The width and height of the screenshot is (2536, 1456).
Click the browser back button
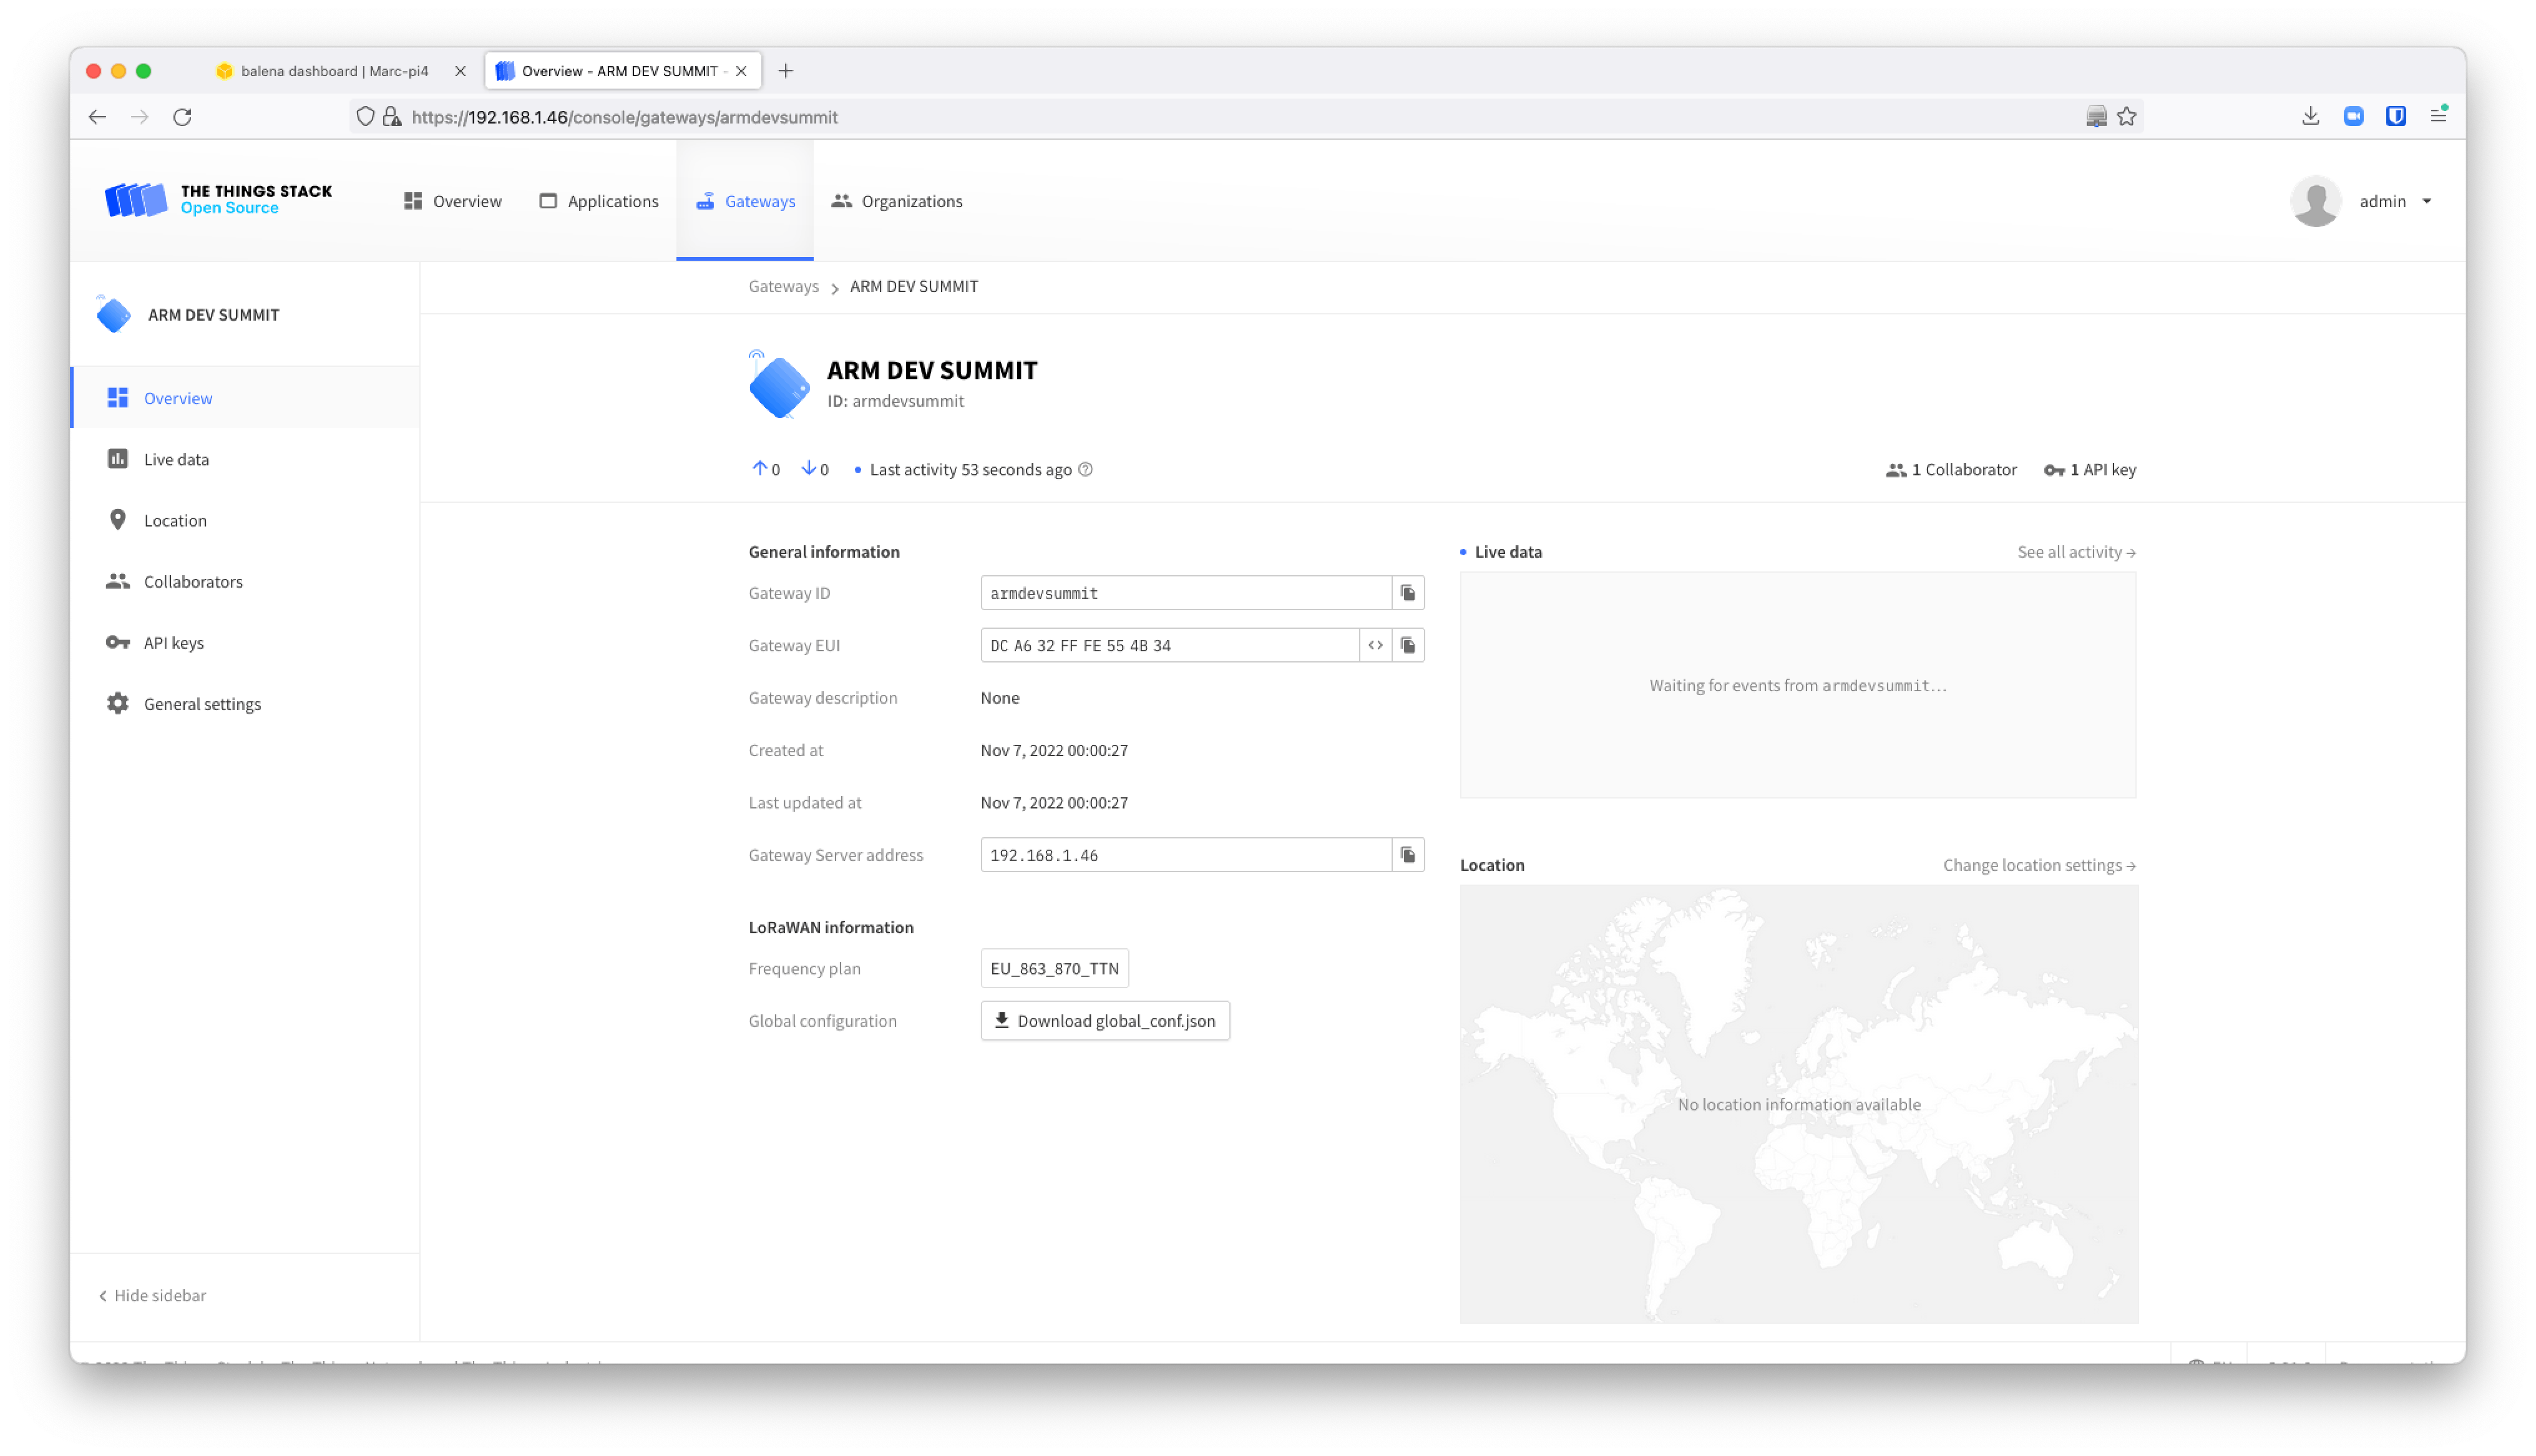97,117
